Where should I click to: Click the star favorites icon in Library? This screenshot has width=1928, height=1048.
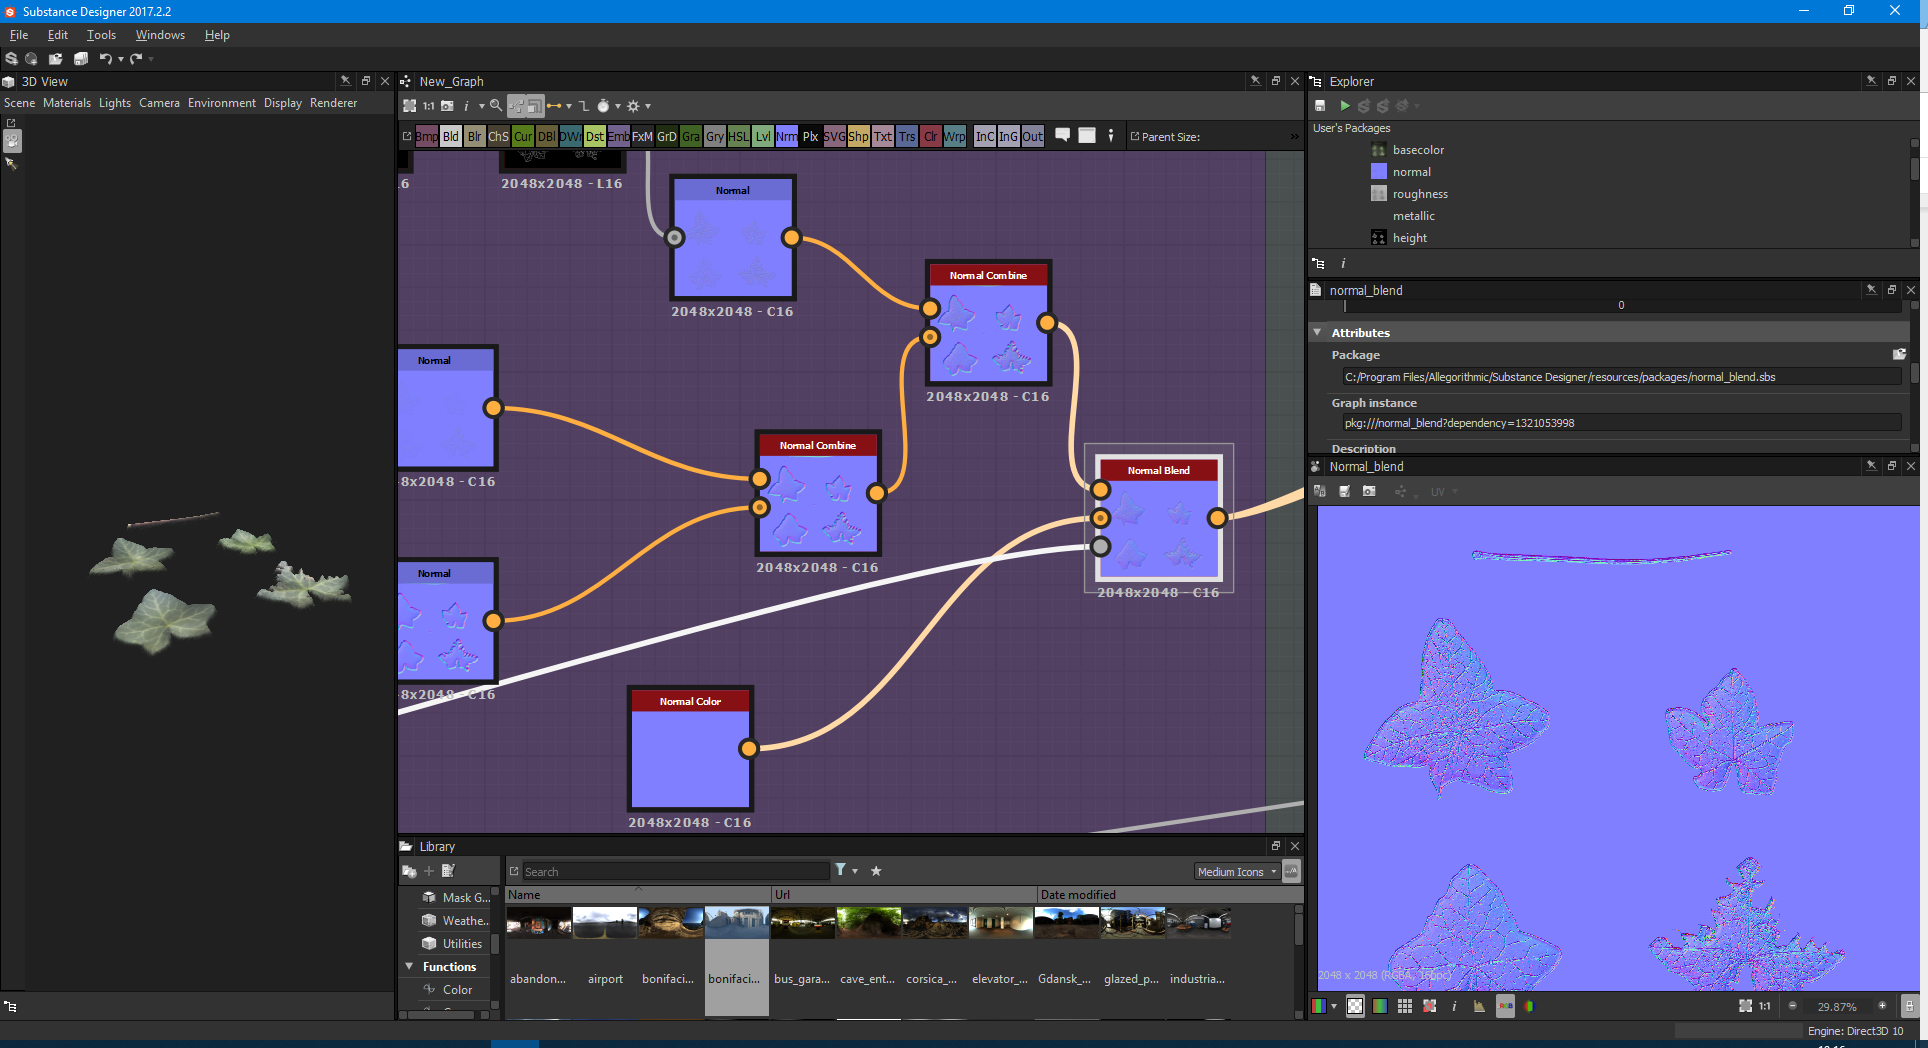(x=876, y=871)
